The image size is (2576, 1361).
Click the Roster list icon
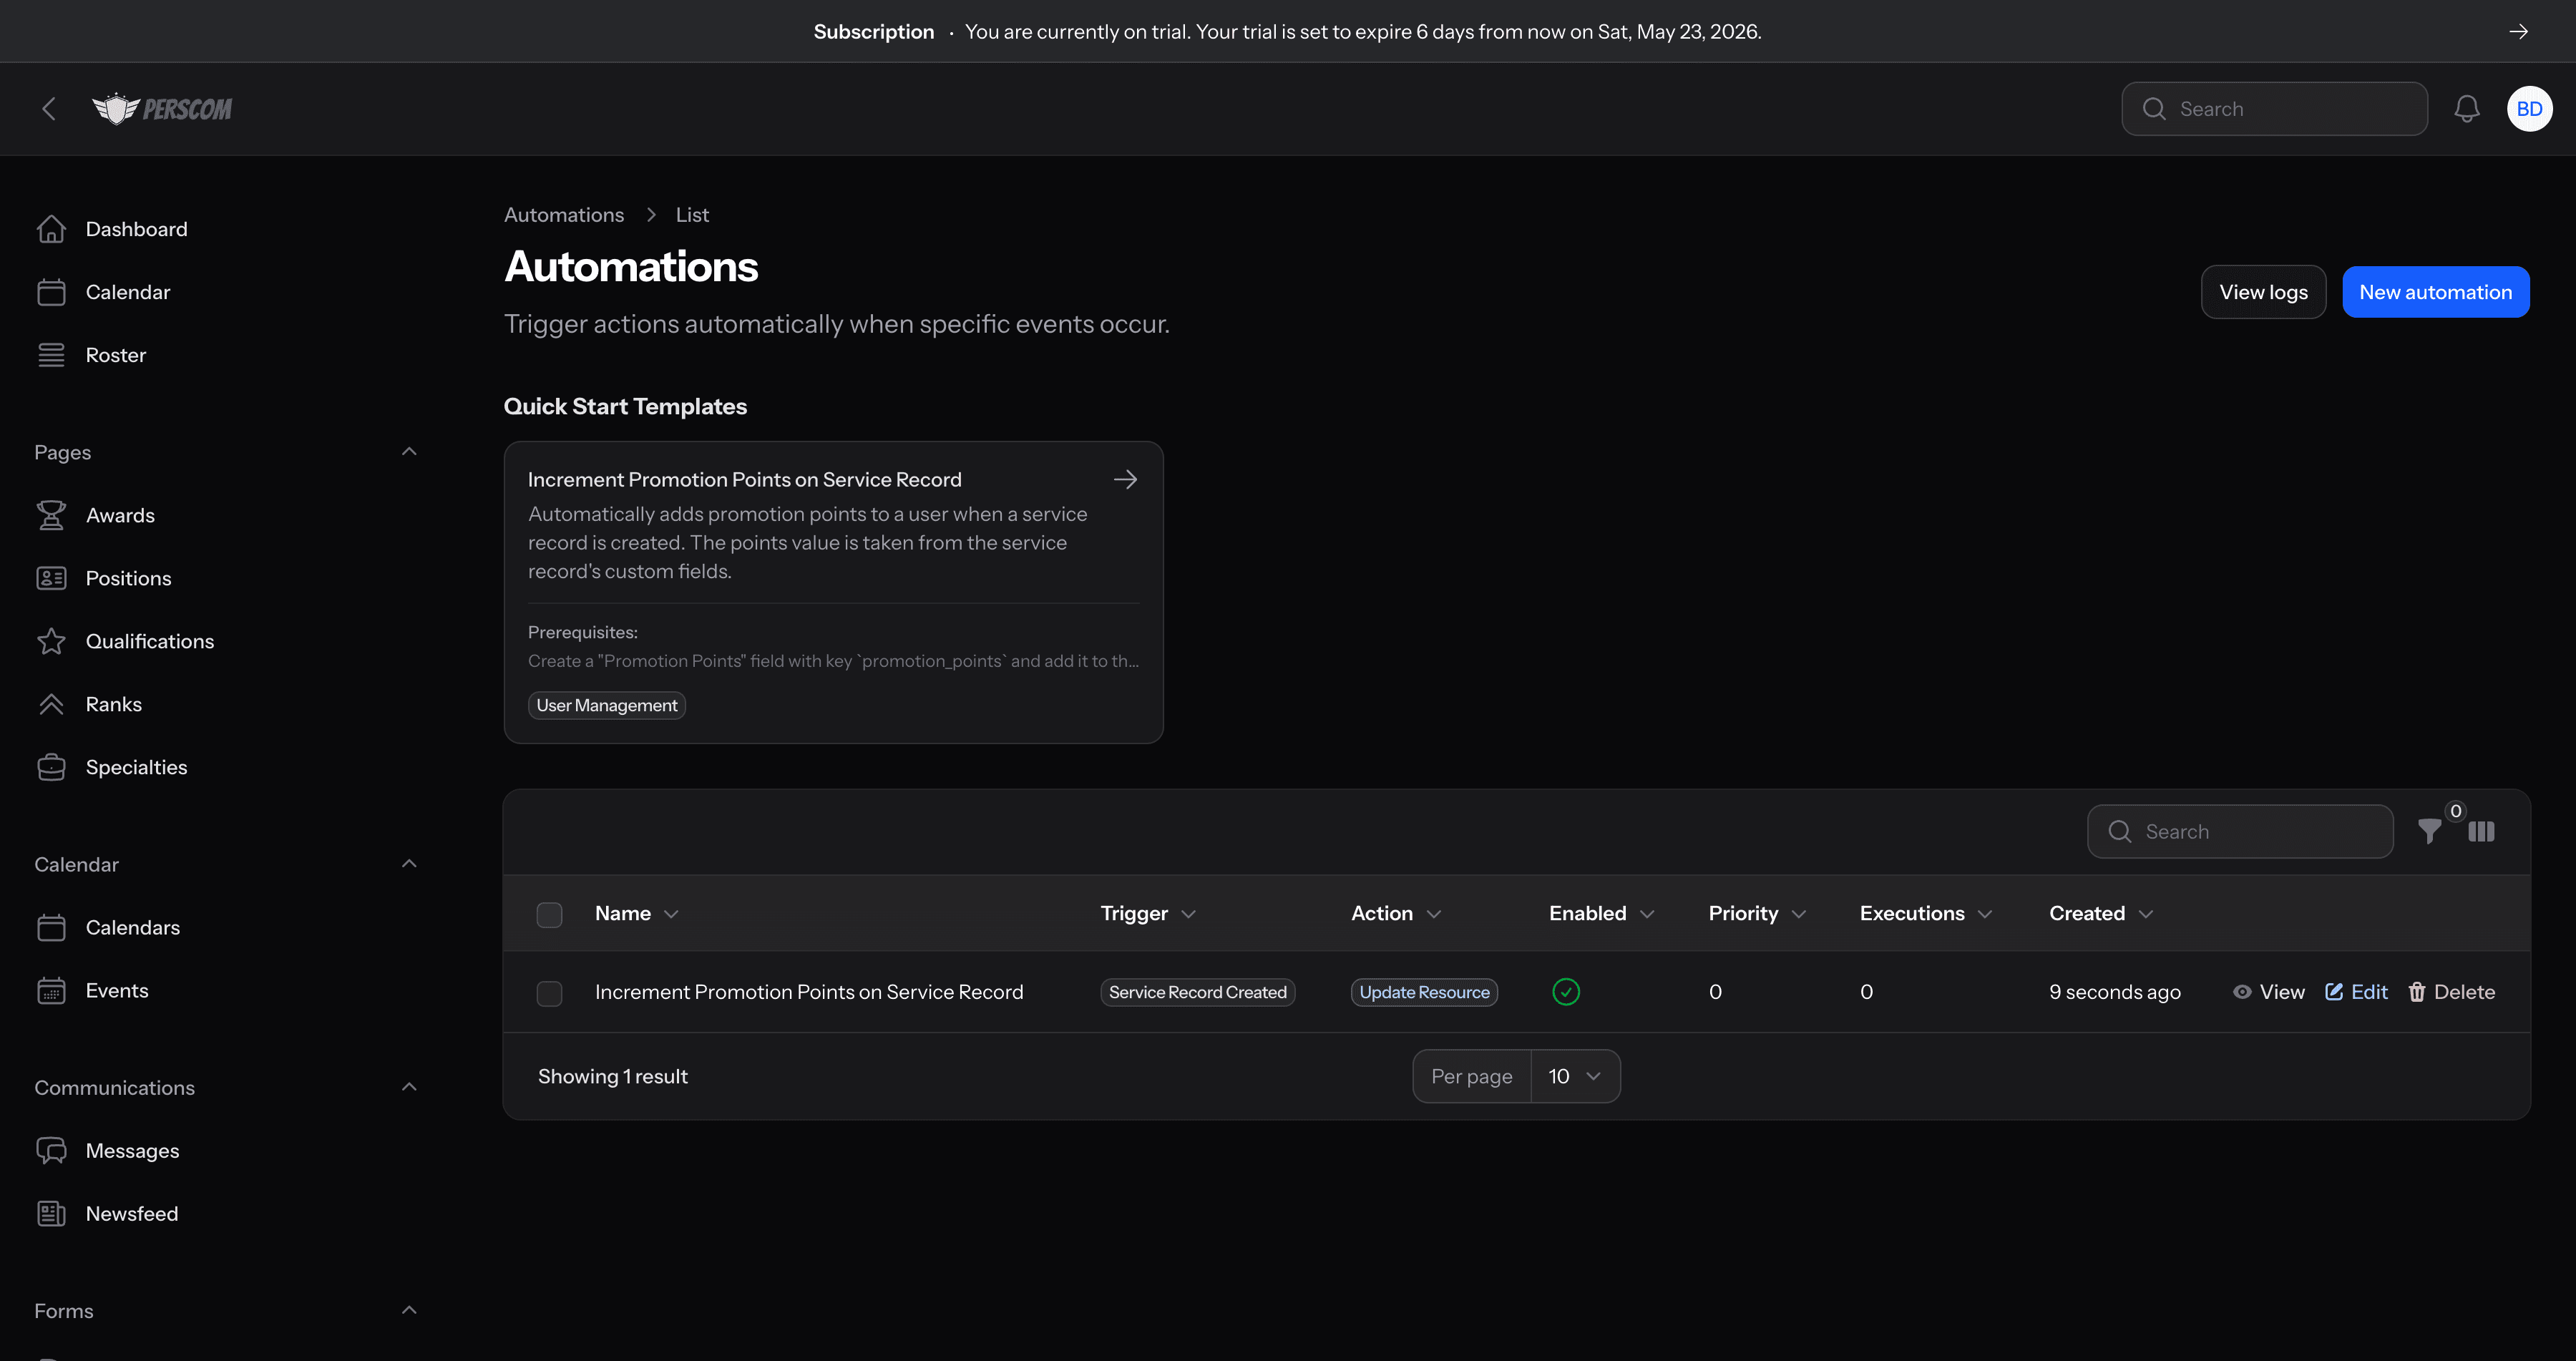point(51,355)
